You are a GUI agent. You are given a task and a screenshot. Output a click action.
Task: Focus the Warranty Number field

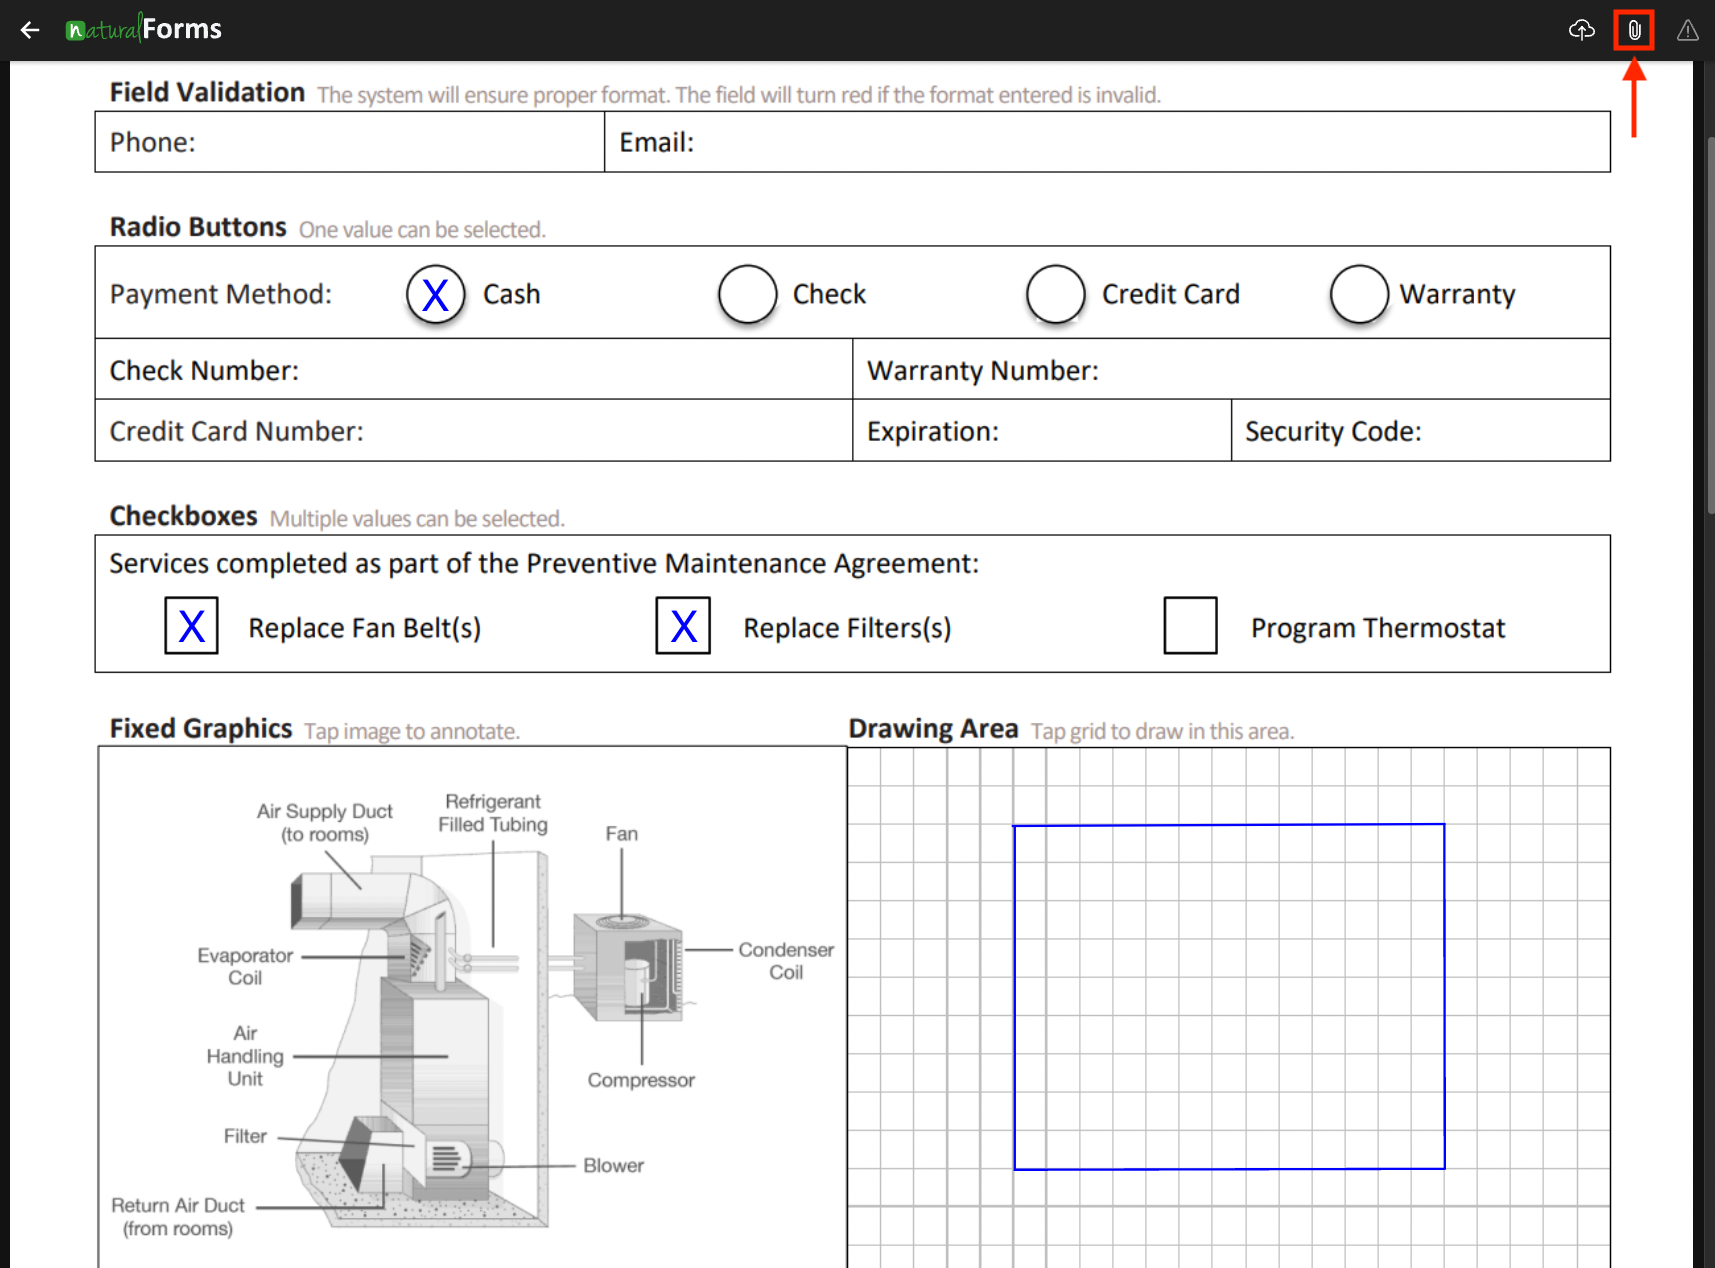[x=1231, y=370]
